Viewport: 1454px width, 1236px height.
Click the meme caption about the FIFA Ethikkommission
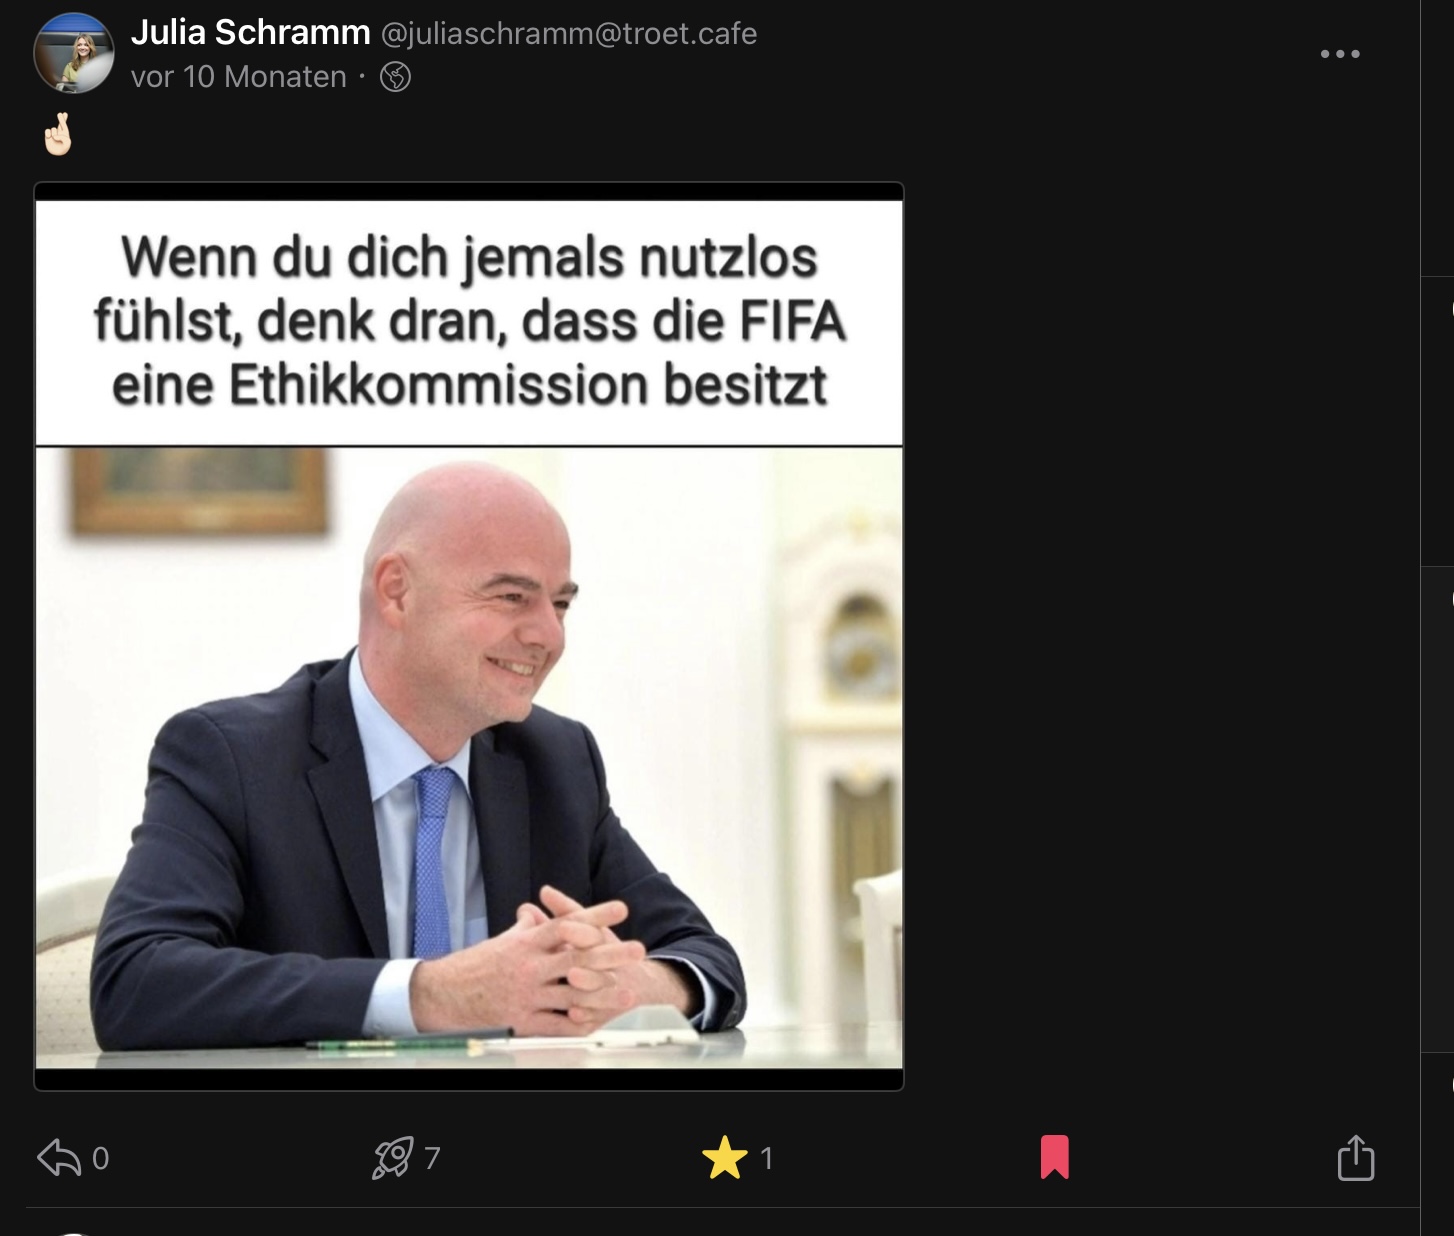[469, 322]
